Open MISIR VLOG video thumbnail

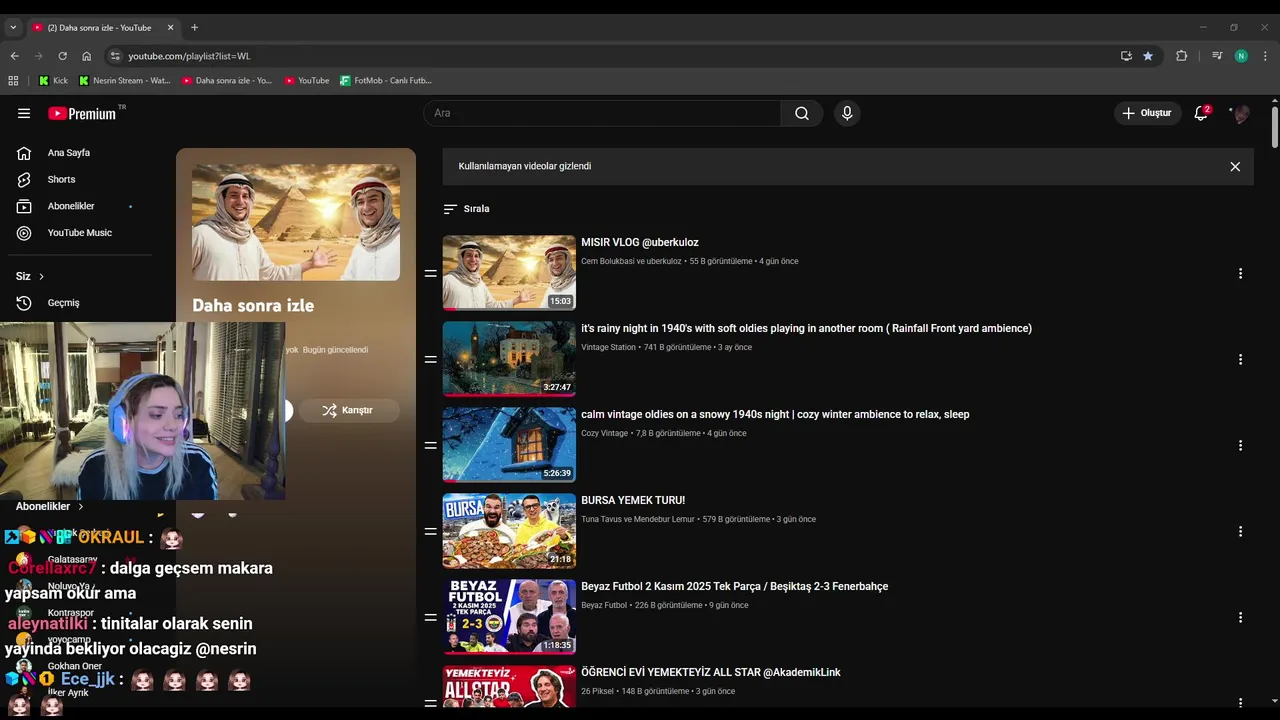pos(509,273)
